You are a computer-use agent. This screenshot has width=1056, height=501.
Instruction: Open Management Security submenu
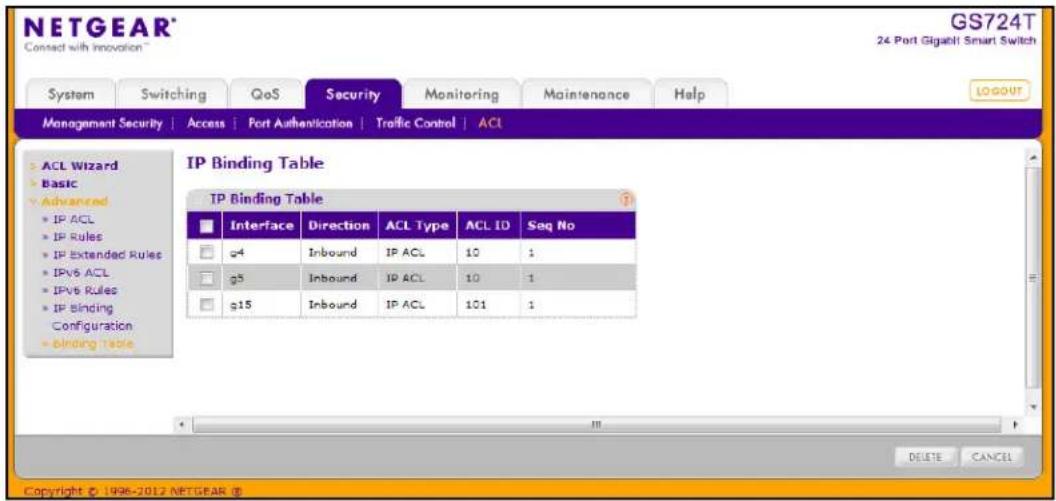click(102, 124)
